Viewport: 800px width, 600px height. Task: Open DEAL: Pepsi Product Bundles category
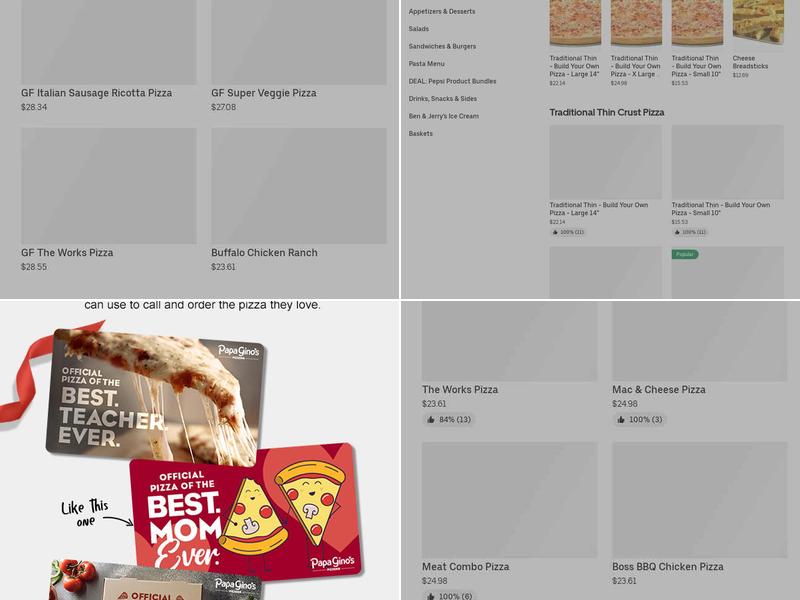pyautogui.click(x=452, y=81)
